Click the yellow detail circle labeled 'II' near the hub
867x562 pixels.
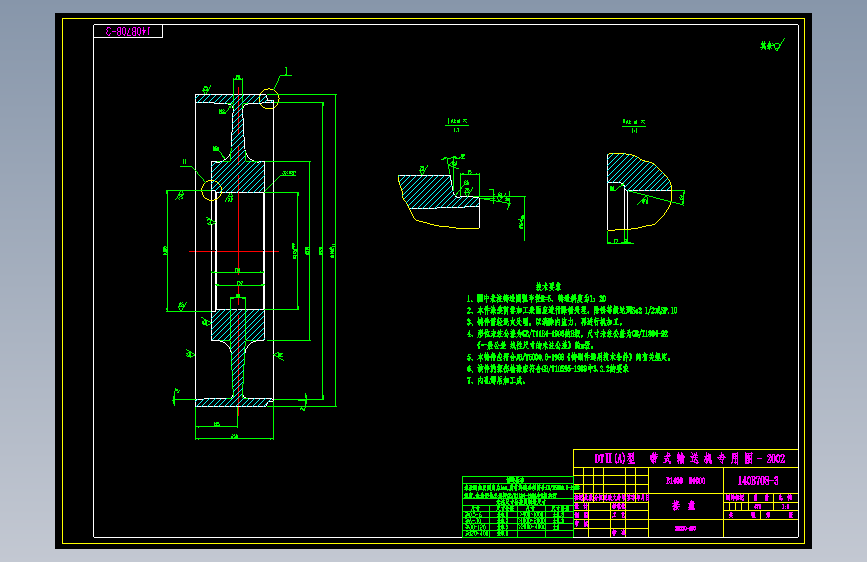pos(211,190)
